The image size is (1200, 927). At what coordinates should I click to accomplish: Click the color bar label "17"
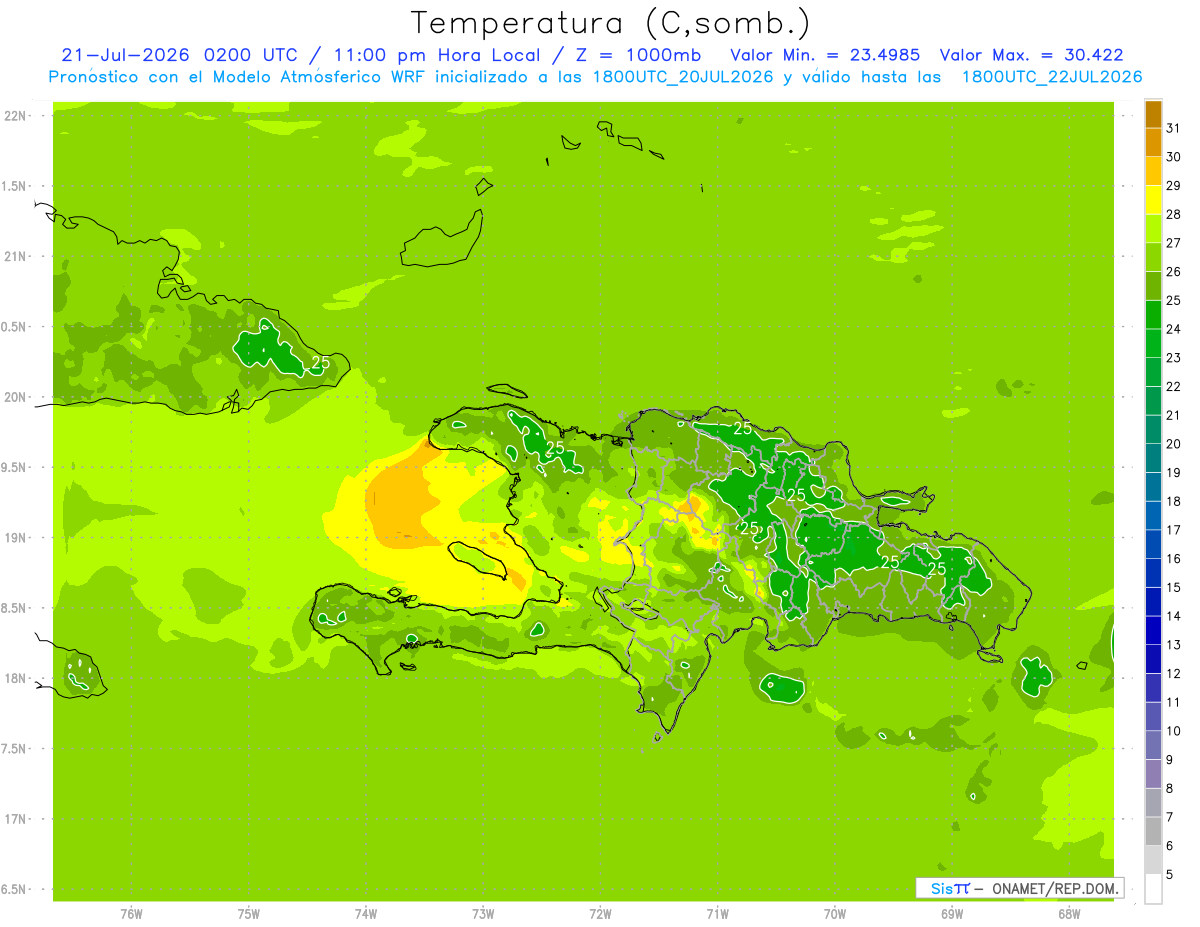tap(1173, 530)
